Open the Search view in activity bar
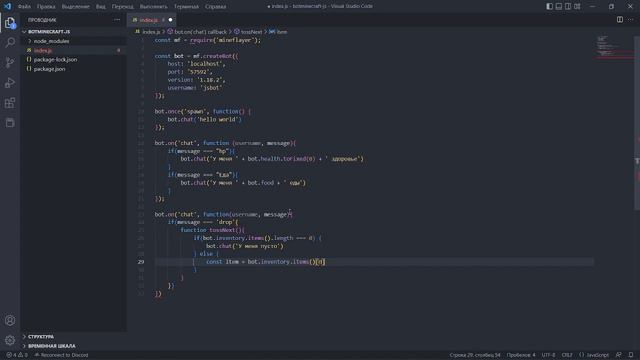640x360 pixels. click(x=10, y=42)
